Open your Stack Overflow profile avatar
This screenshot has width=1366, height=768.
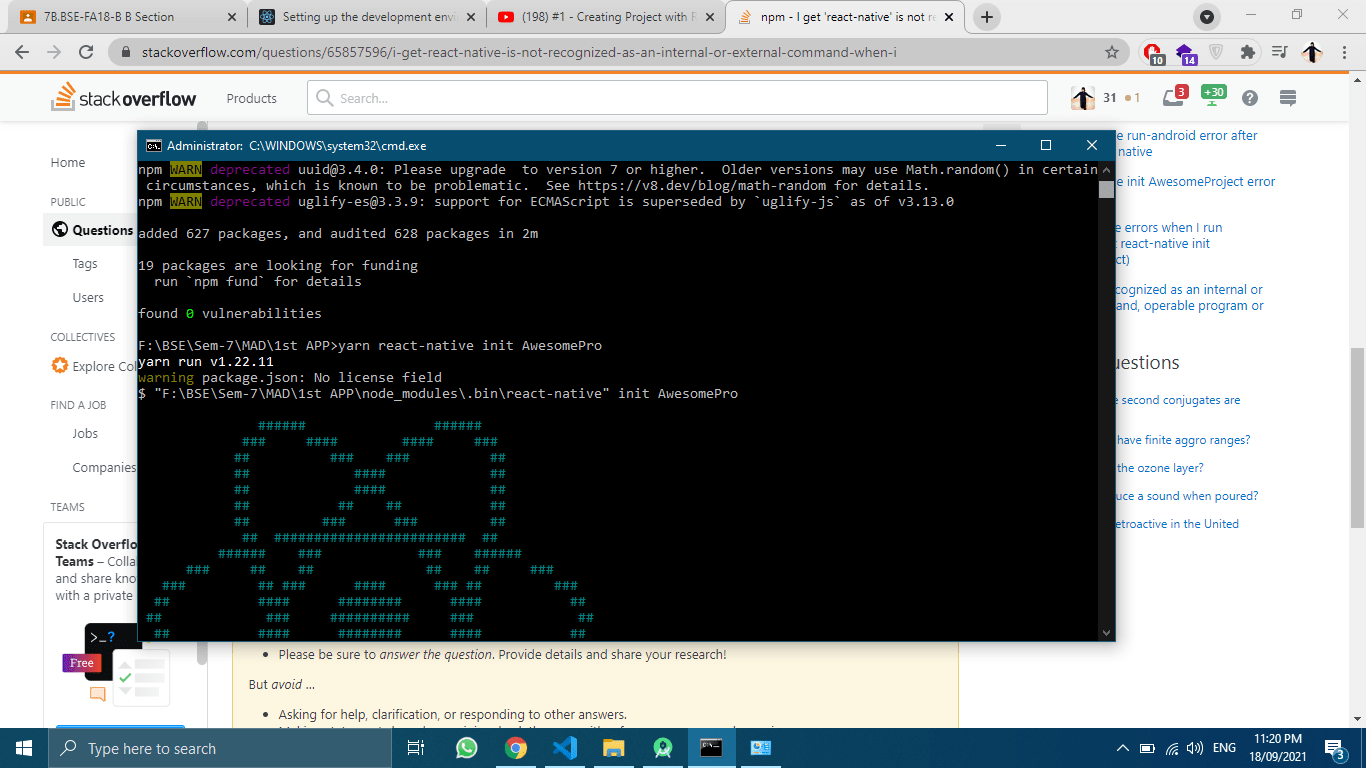(1081, 97)
